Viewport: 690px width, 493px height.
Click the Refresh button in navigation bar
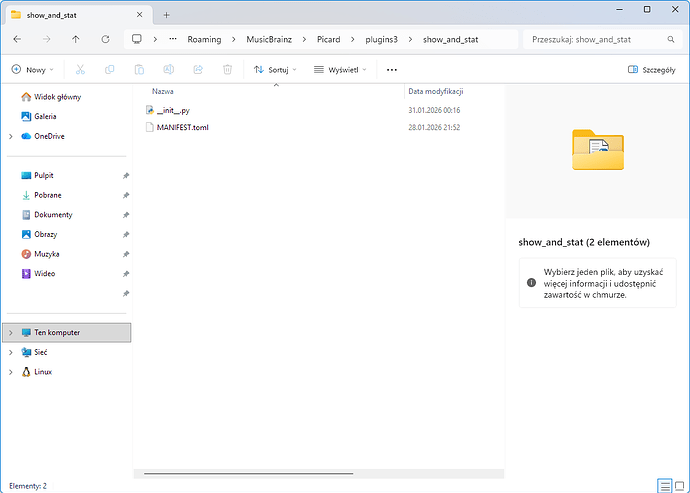pyautogui.click(x=105, y=39)
